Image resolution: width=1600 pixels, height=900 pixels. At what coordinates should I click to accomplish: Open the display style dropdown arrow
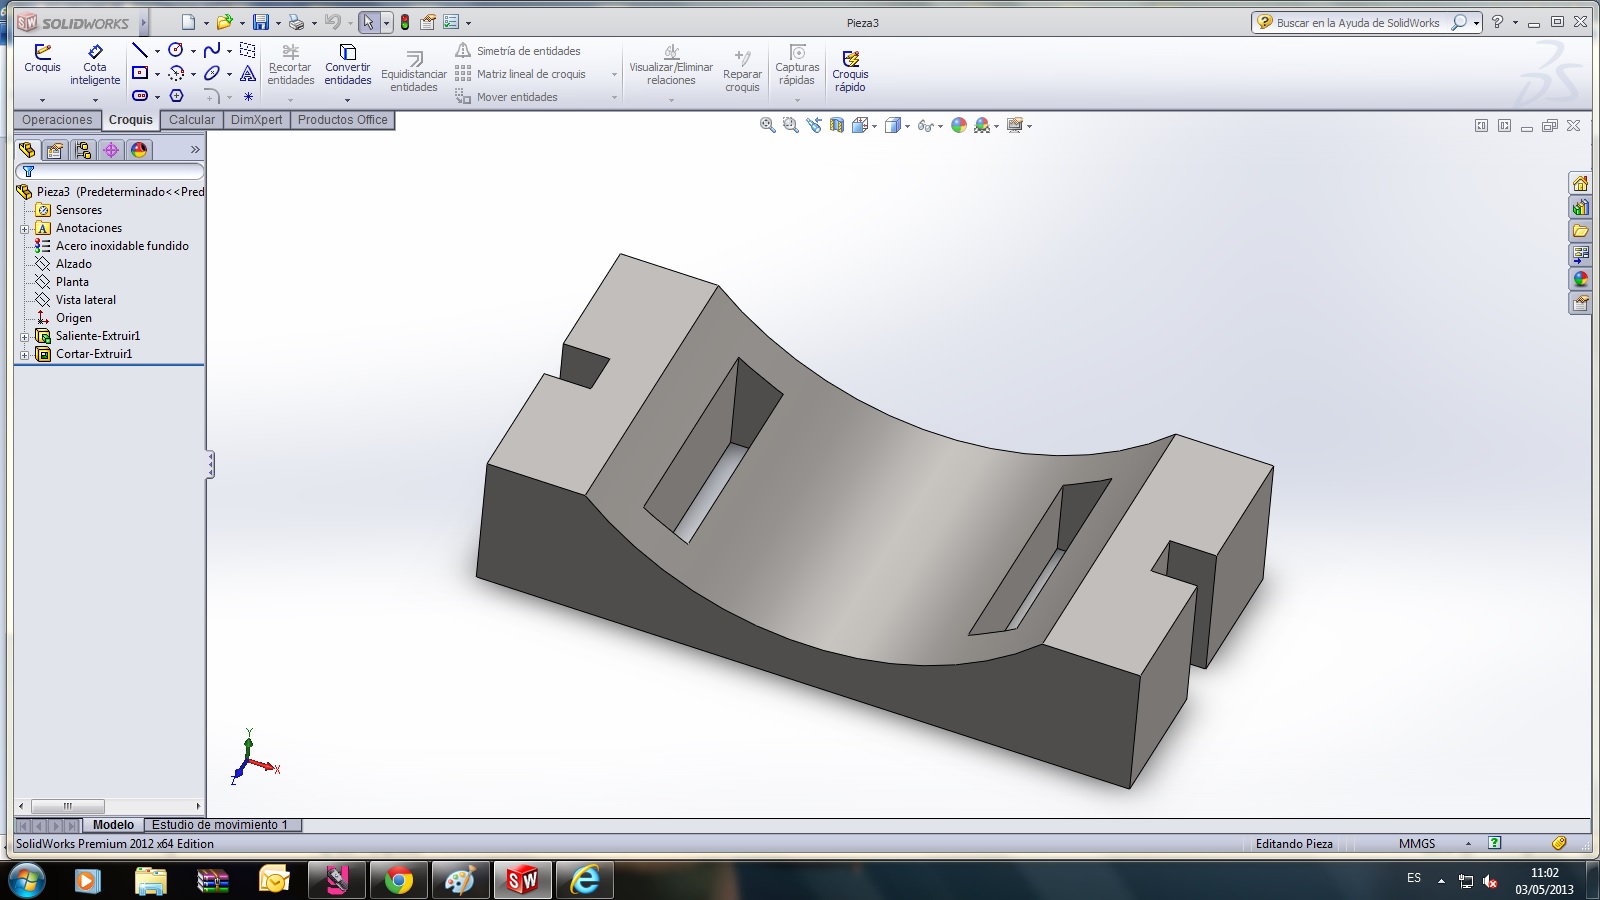pos(907,126)
